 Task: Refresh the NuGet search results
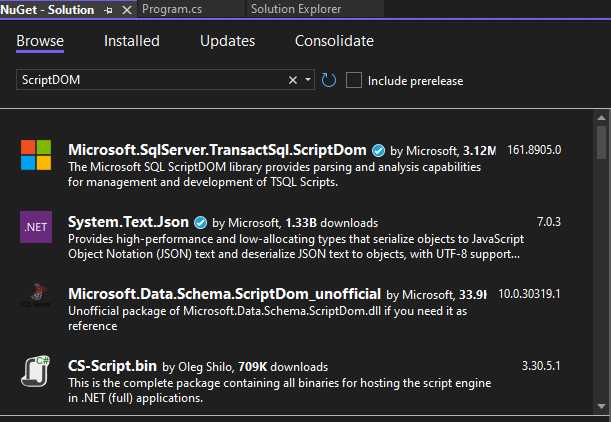pyautogui.click(x=328, y=80)
